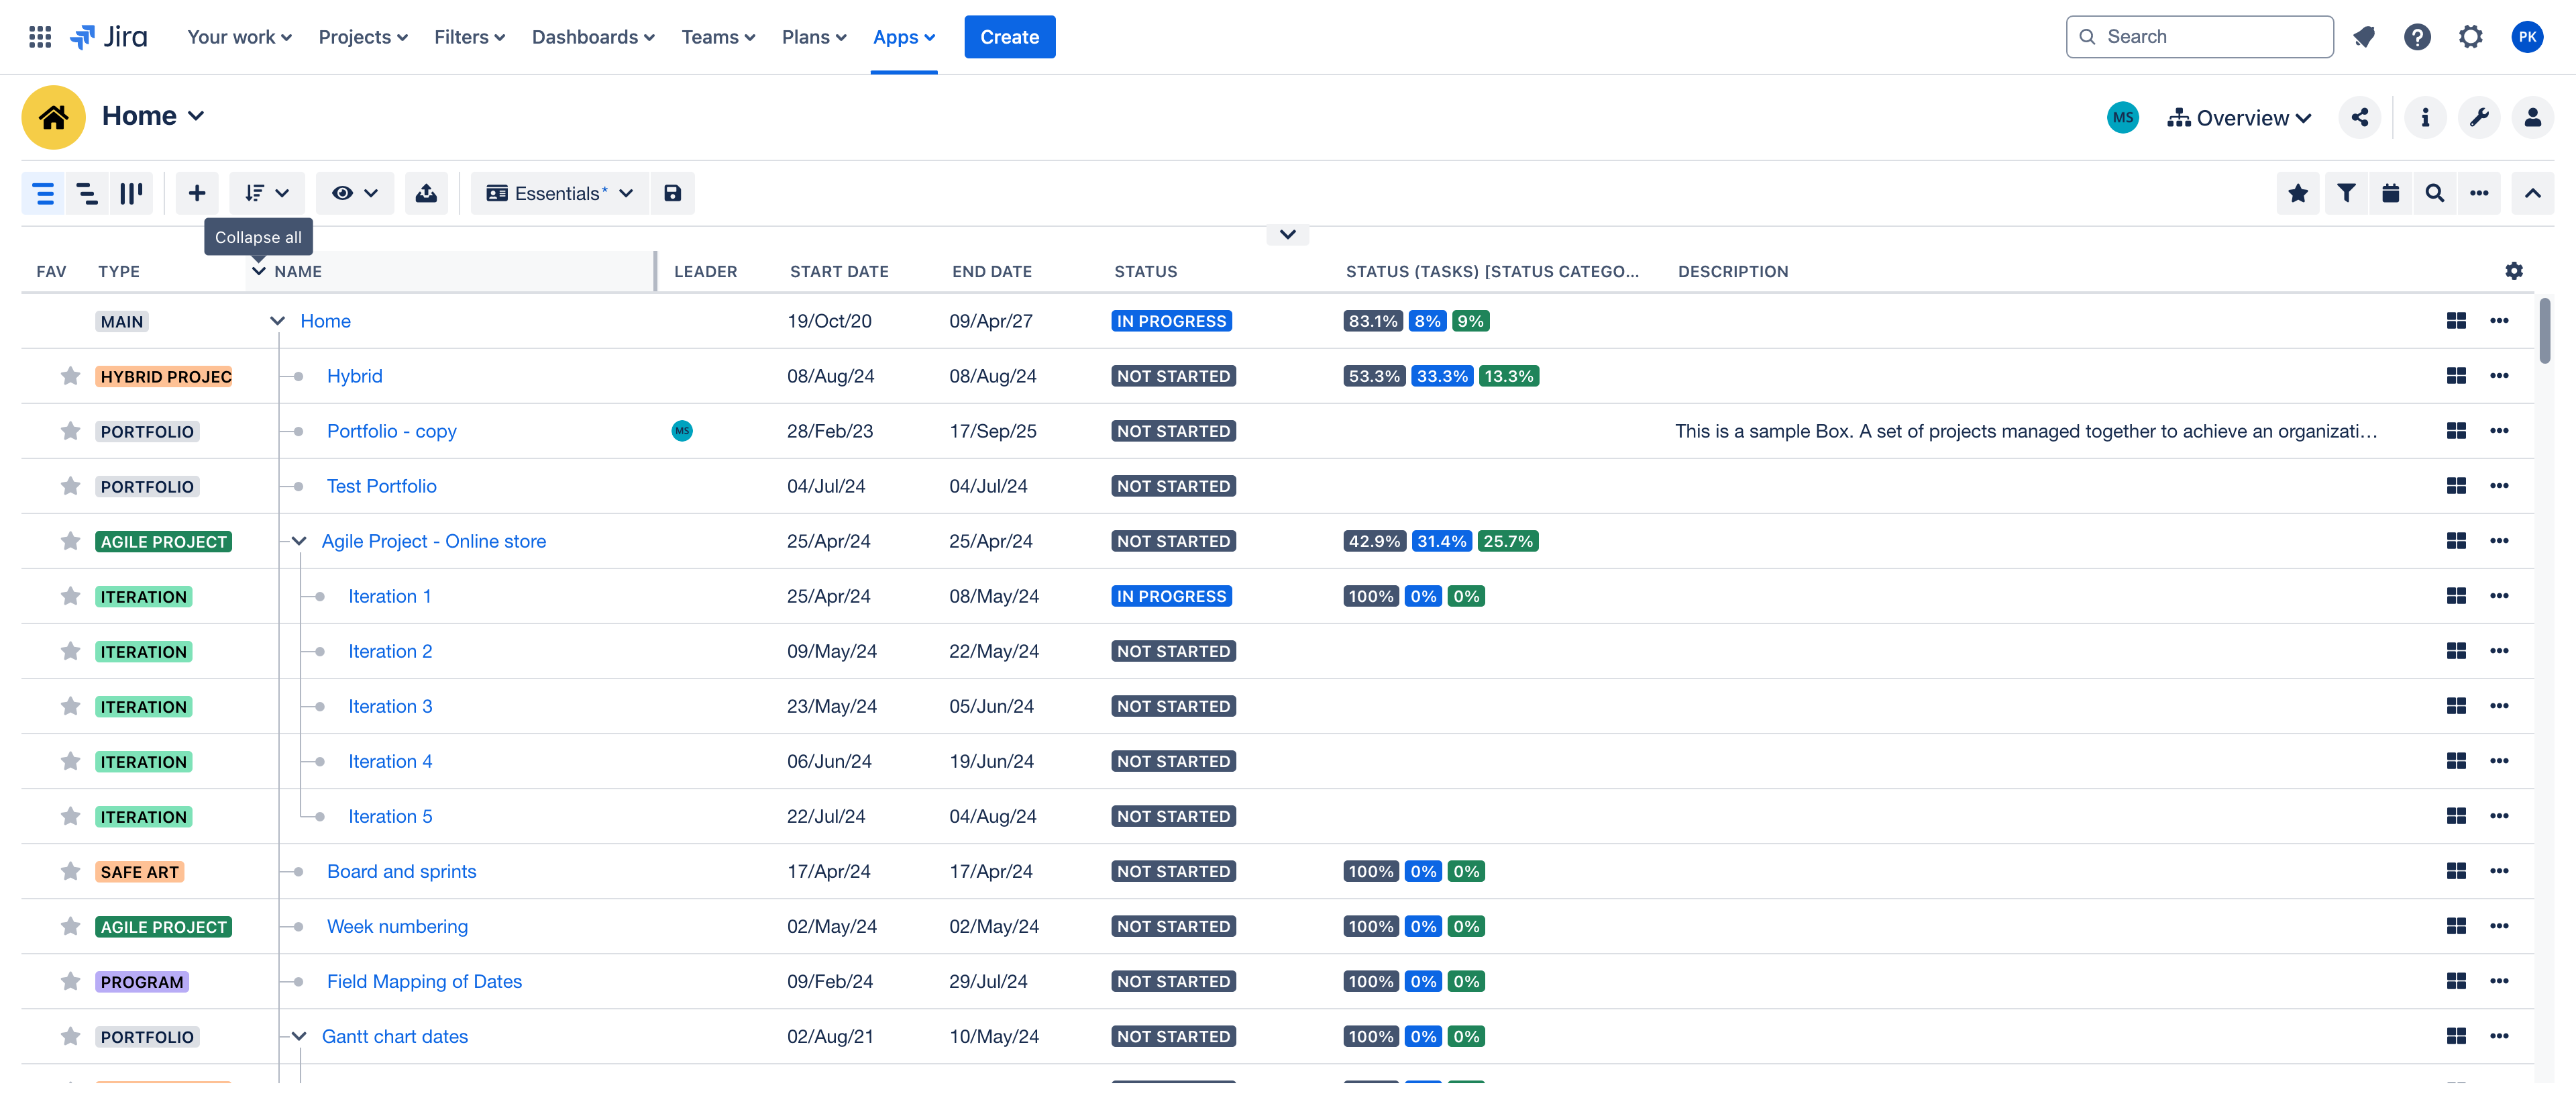Image resolution: width=2576 pixels, height=1106 pixels.
Task: Click the Essentials dropdown filter button
Action: 559,193
